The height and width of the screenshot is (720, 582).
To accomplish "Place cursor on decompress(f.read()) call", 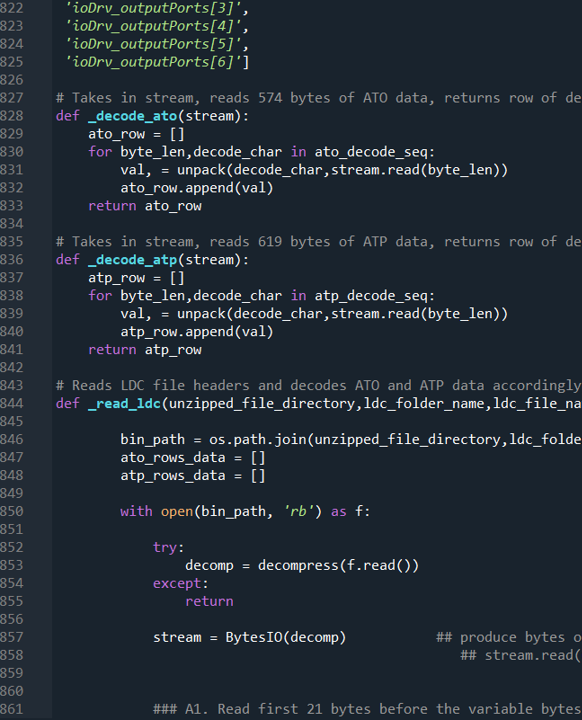I will (x=339, y=565).
